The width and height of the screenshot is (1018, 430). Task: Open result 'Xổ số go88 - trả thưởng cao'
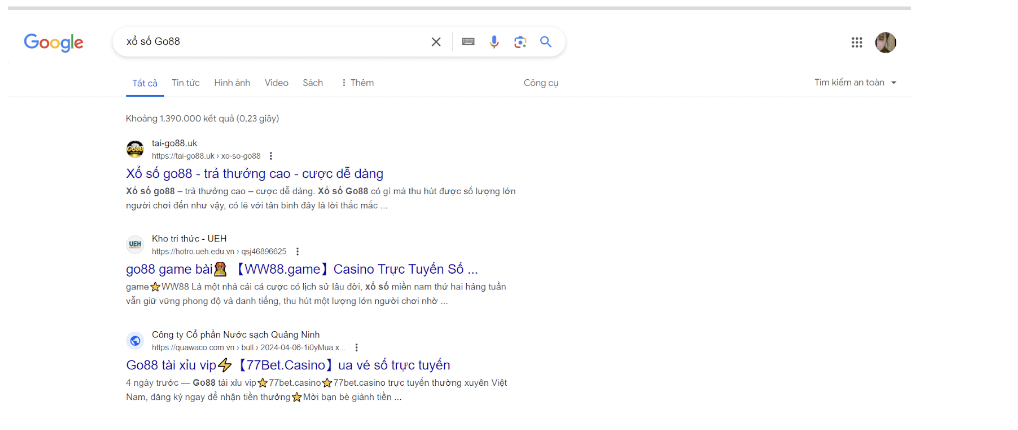point(254,173)
